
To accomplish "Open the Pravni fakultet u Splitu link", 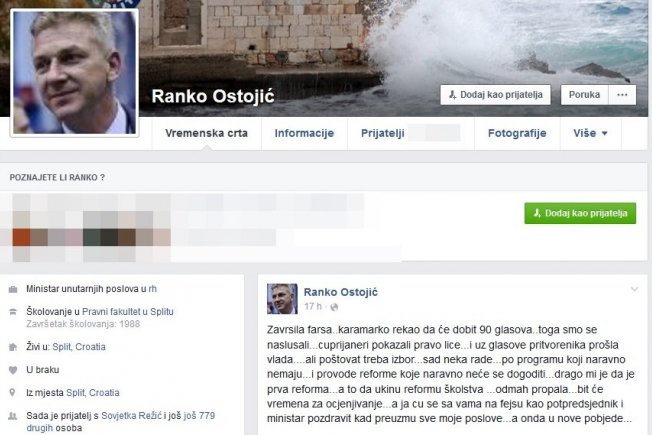I will [x=128, y=311].
